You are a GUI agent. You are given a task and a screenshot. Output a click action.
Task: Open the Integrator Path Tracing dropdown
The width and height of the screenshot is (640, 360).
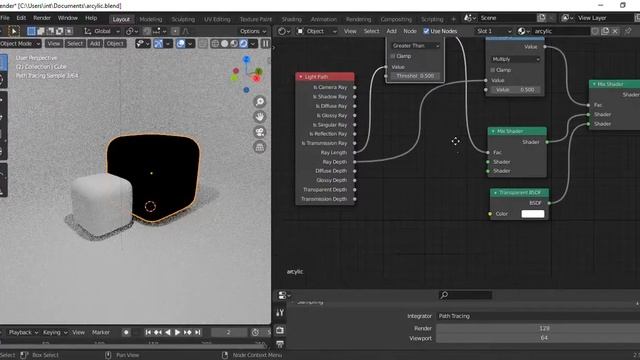[x=538, y=316]
